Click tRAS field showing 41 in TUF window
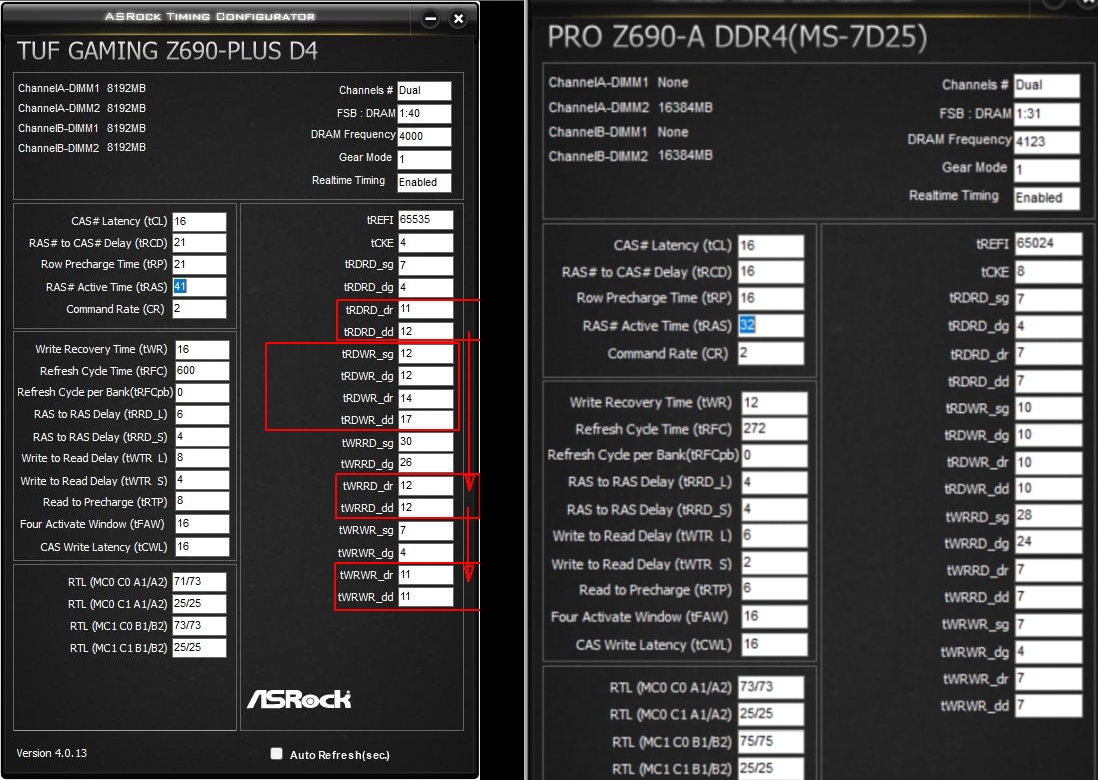Image resolution: width=1098 pixels, height=780 pixels. click(x=200, y=286)
